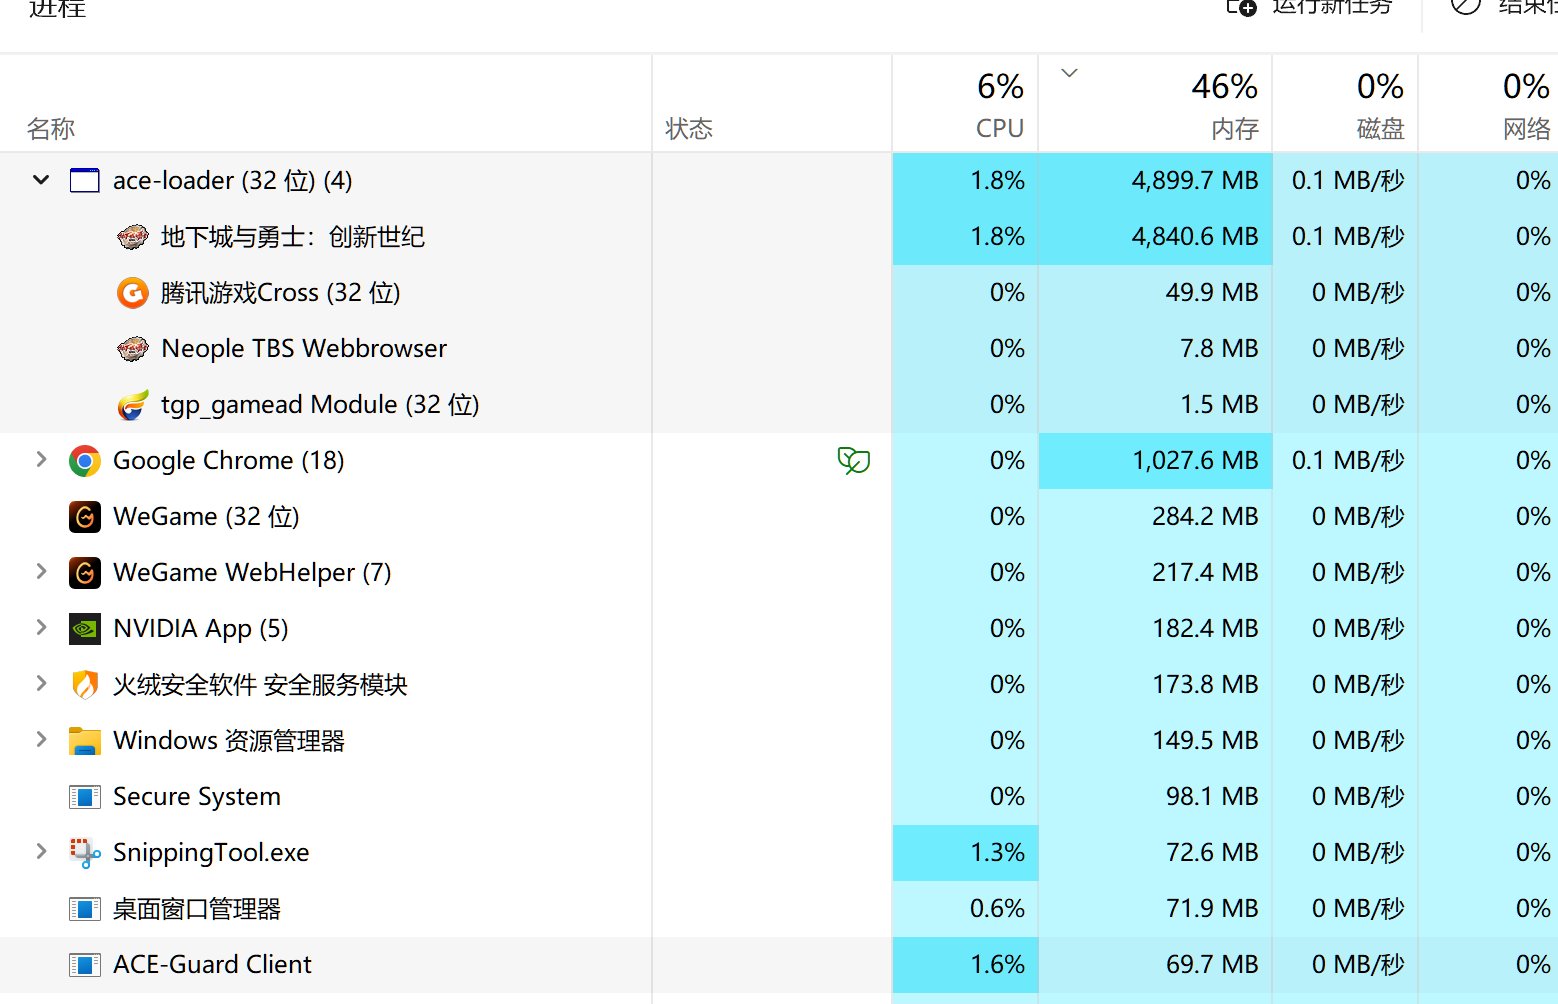The image size is (1558, 1004).
Task: Expand the WeGame WebHelper process group
Action: coord(41,572)
